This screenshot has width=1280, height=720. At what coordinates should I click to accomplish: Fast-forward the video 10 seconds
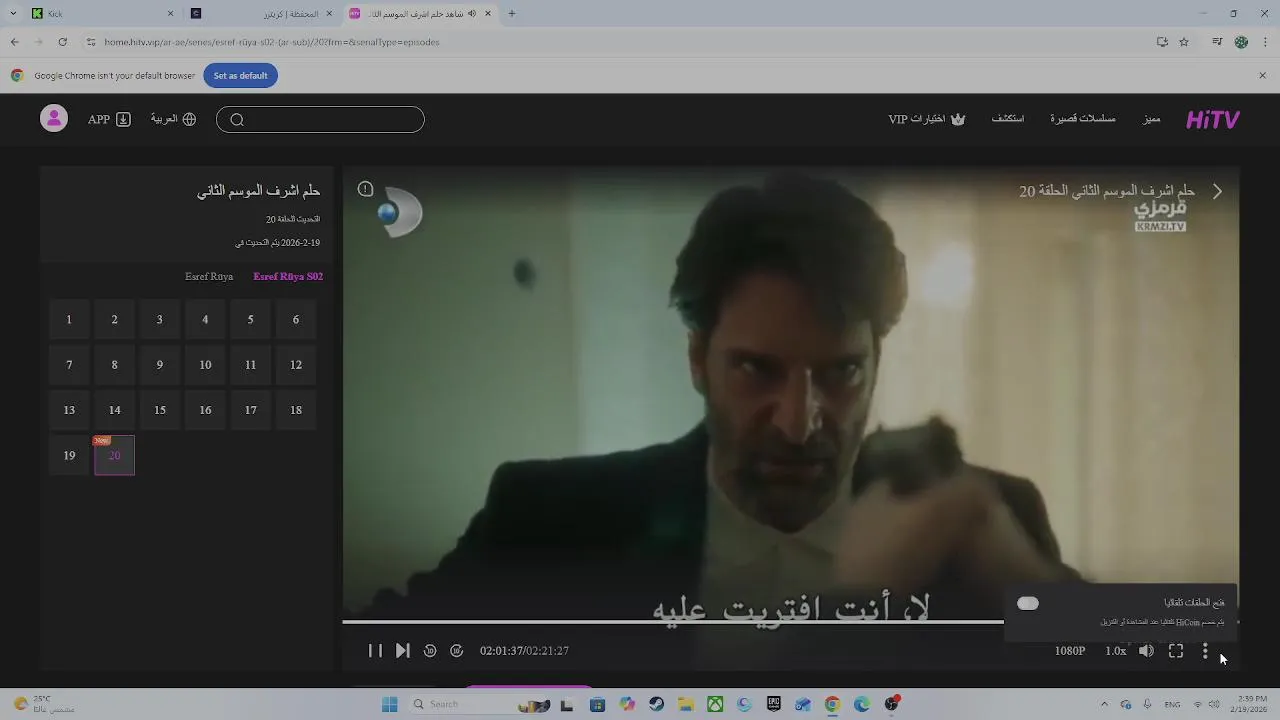(x=456, y=651)
